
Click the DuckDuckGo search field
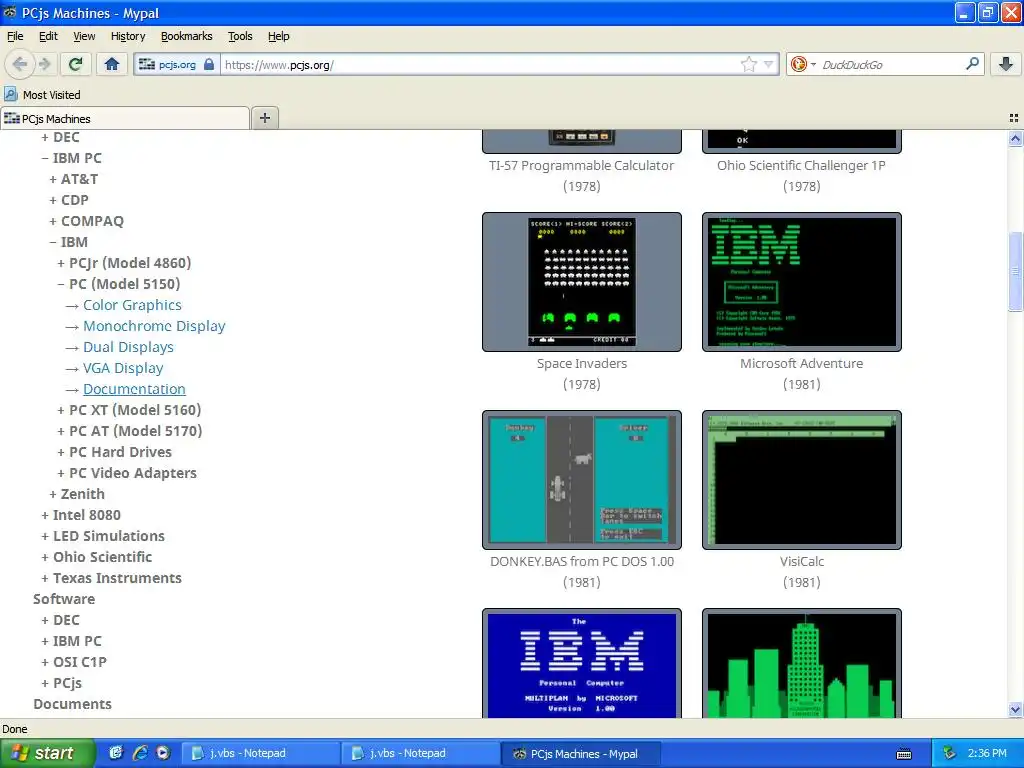[x=891, y=65]
